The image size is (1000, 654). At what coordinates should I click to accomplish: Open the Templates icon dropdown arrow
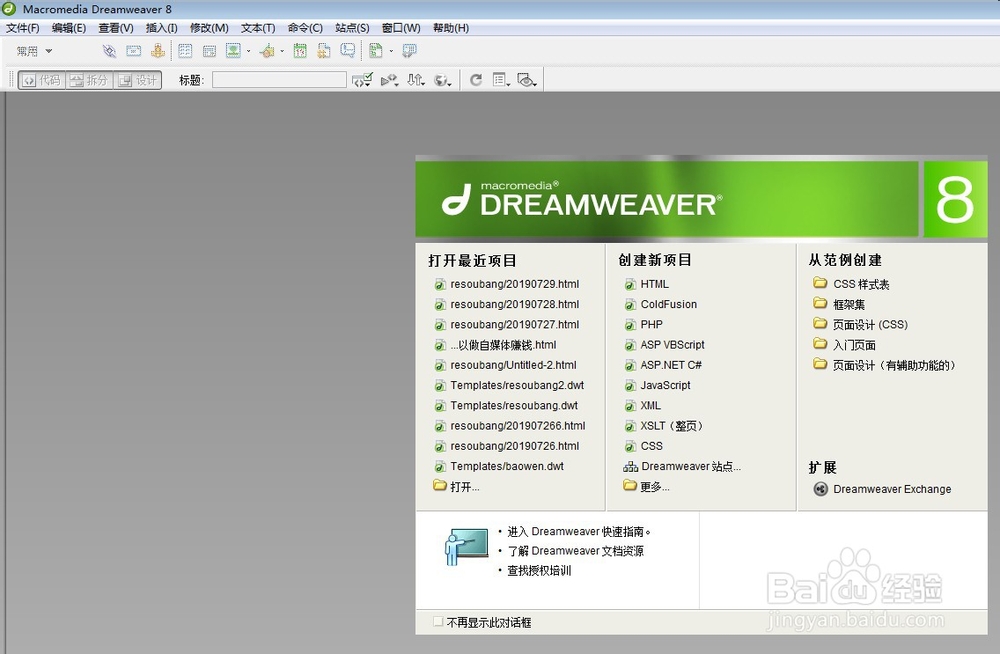click(391, 52)
